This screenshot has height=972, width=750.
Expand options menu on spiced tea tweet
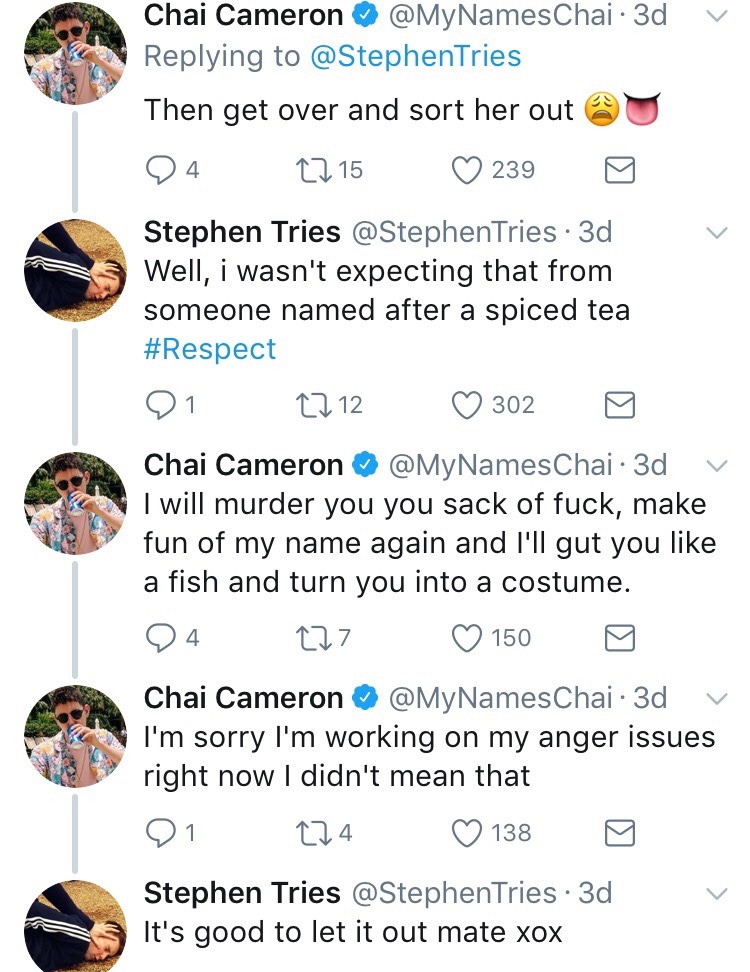[x=716, y=232]
